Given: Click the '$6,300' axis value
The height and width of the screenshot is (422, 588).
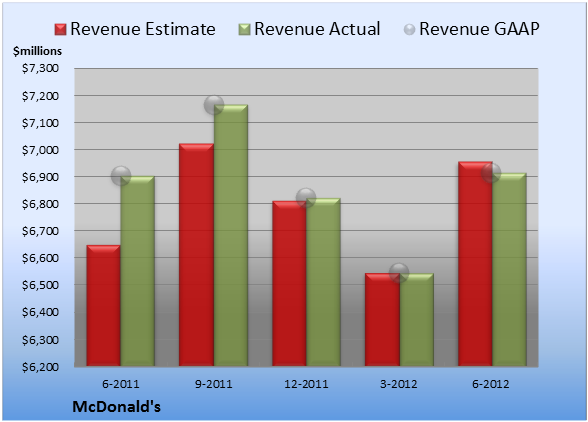Looking at the screenshot, I should [x=40, y=340].
